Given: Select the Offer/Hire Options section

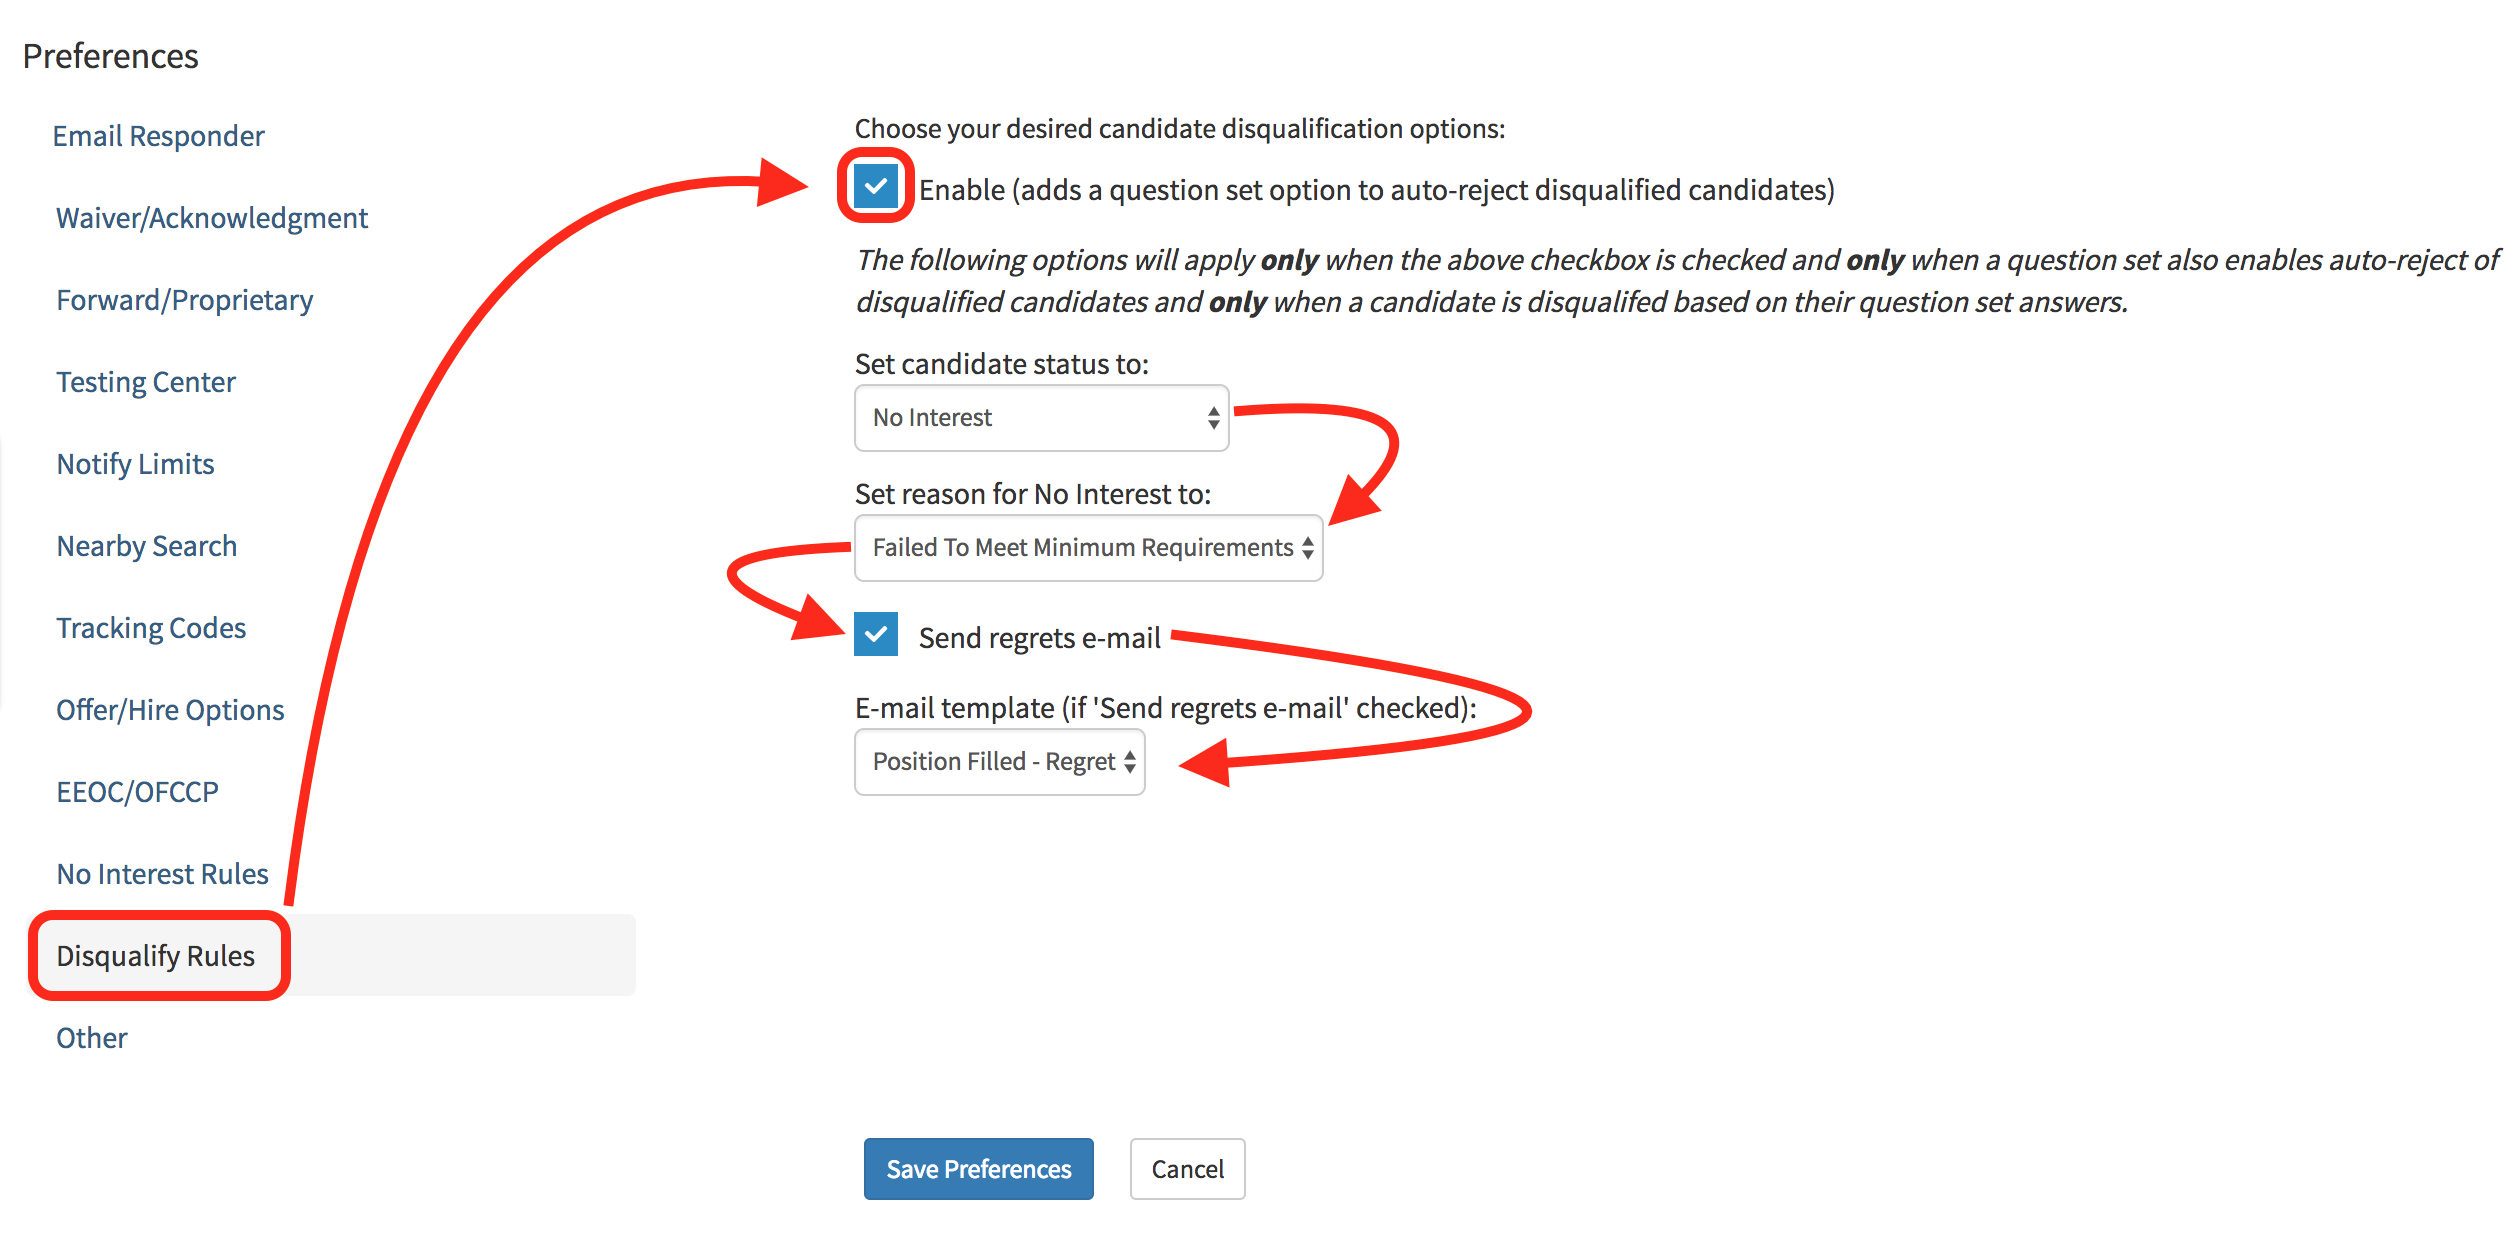Looking at the screenshot, I should coord(169,709).
